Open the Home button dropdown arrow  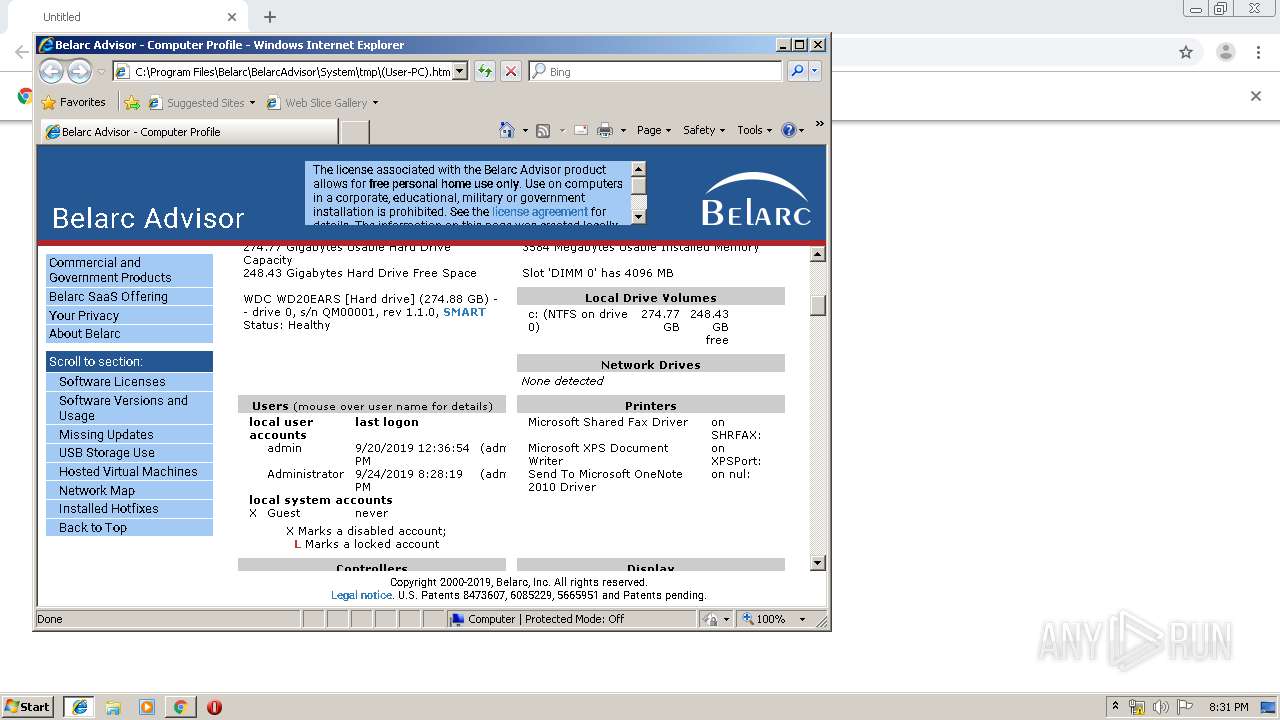pos(523,130)
